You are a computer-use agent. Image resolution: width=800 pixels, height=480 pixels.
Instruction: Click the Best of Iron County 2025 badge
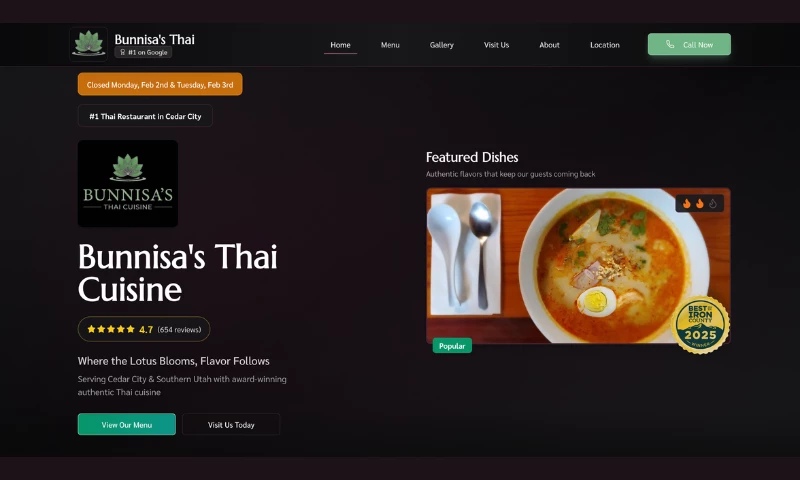[x=700, y=325]
